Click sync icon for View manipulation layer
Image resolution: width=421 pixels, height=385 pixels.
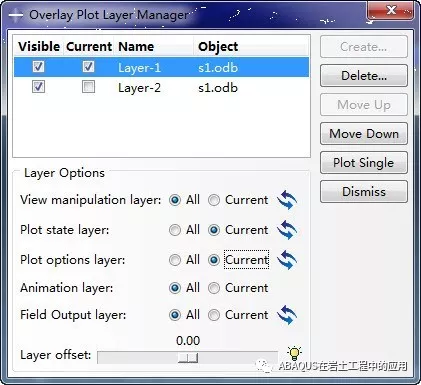point(287,200)
